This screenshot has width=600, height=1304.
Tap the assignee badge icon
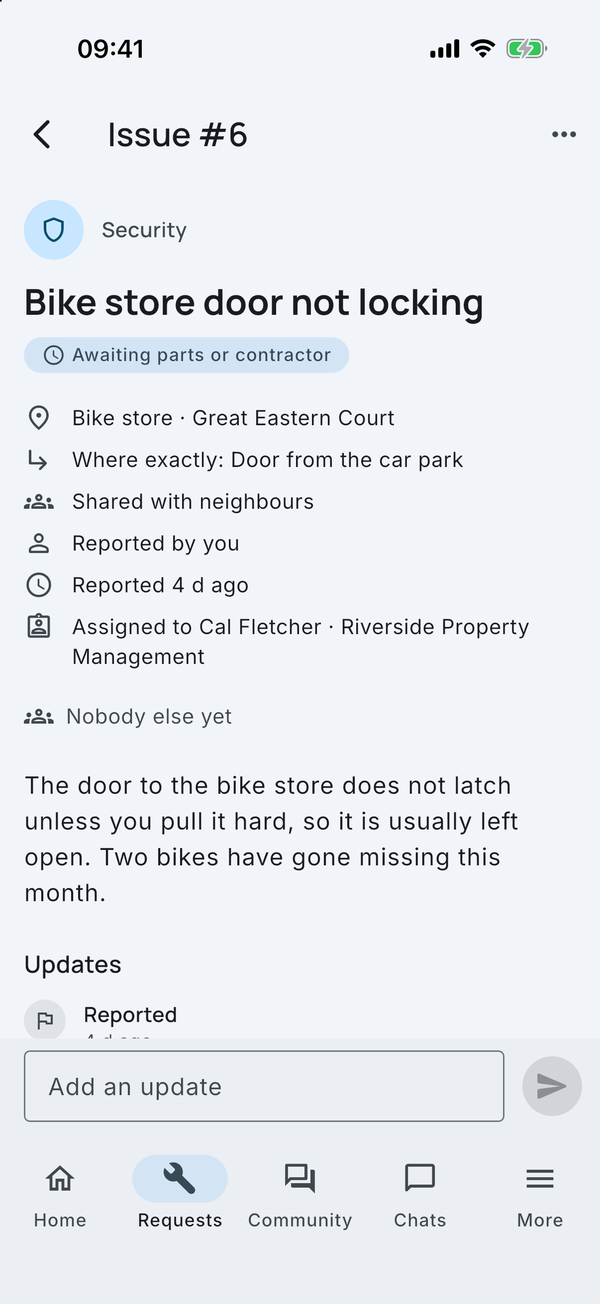point(38,628)
